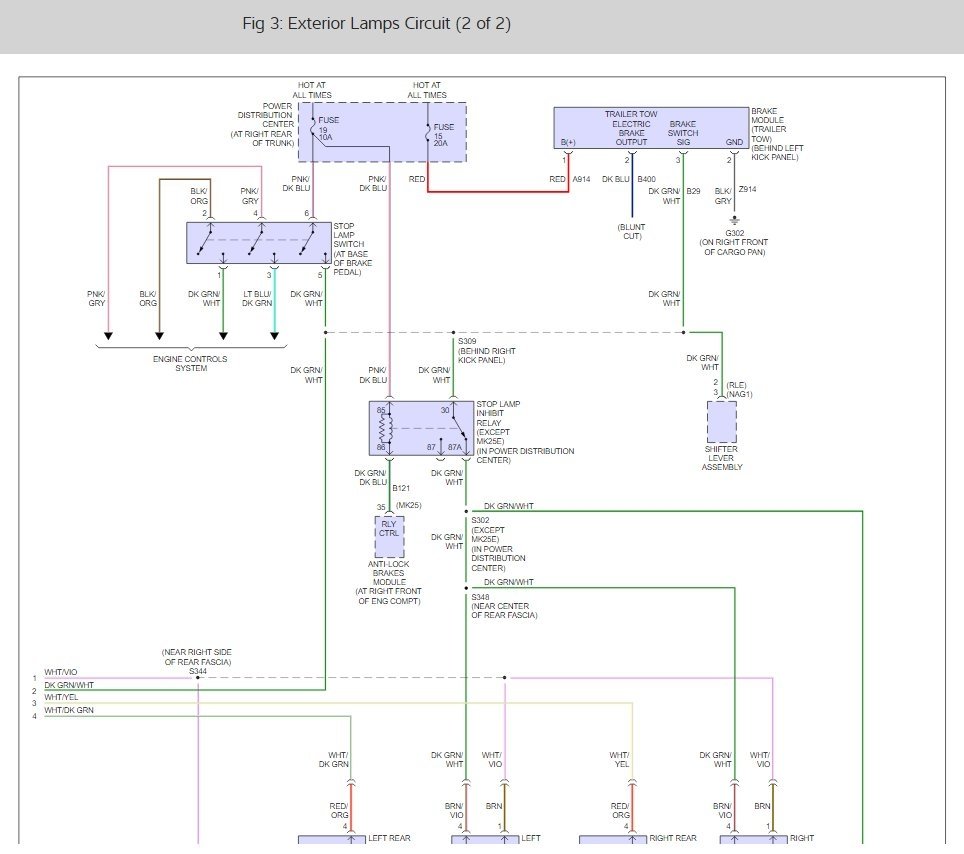Click splice label 'S348'
This screenshot has height=854, width=964.
pos(480,597)
